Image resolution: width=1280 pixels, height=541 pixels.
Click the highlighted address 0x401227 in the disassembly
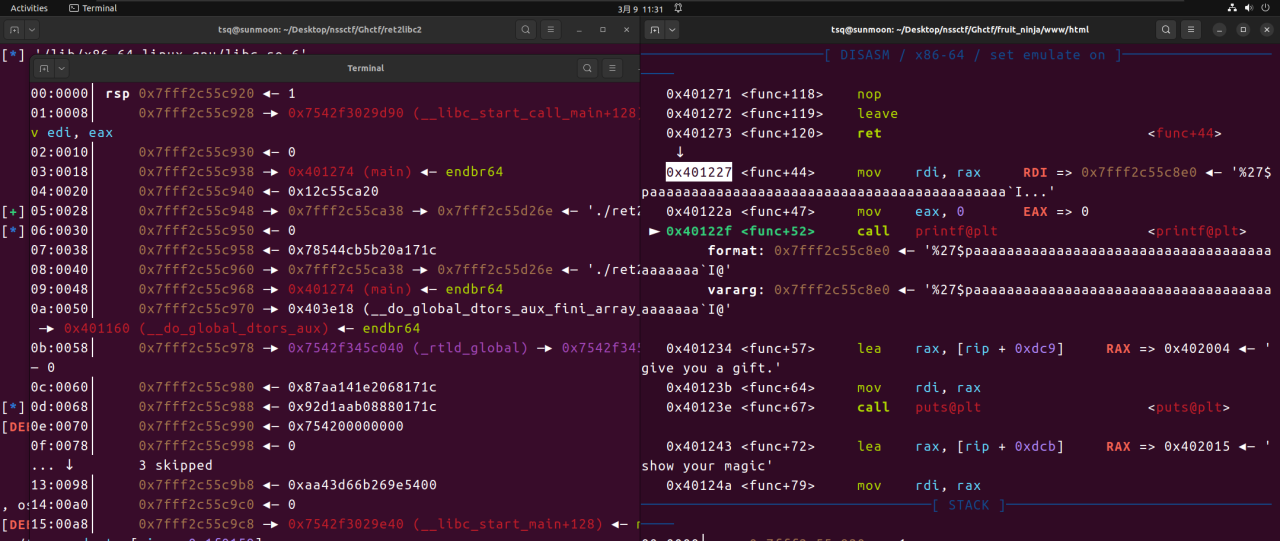(x=700, y=172)
